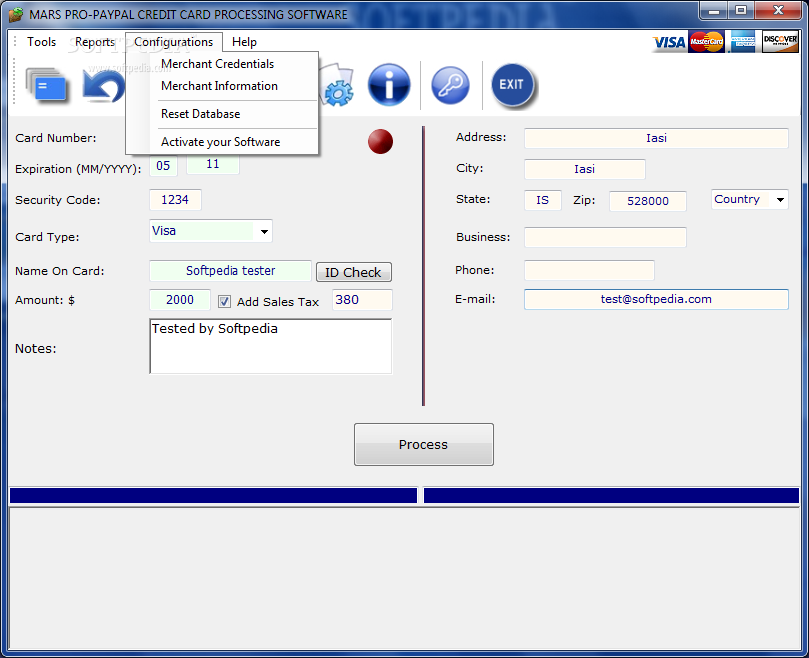Click the right dark blue status bar

tap(611, 495)
